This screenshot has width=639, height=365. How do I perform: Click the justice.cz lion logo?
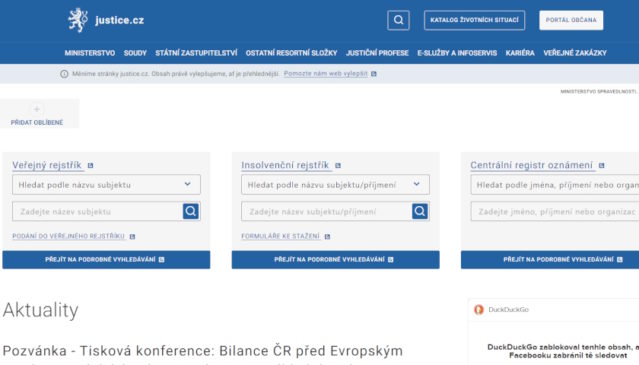click(x=77, y=20)
